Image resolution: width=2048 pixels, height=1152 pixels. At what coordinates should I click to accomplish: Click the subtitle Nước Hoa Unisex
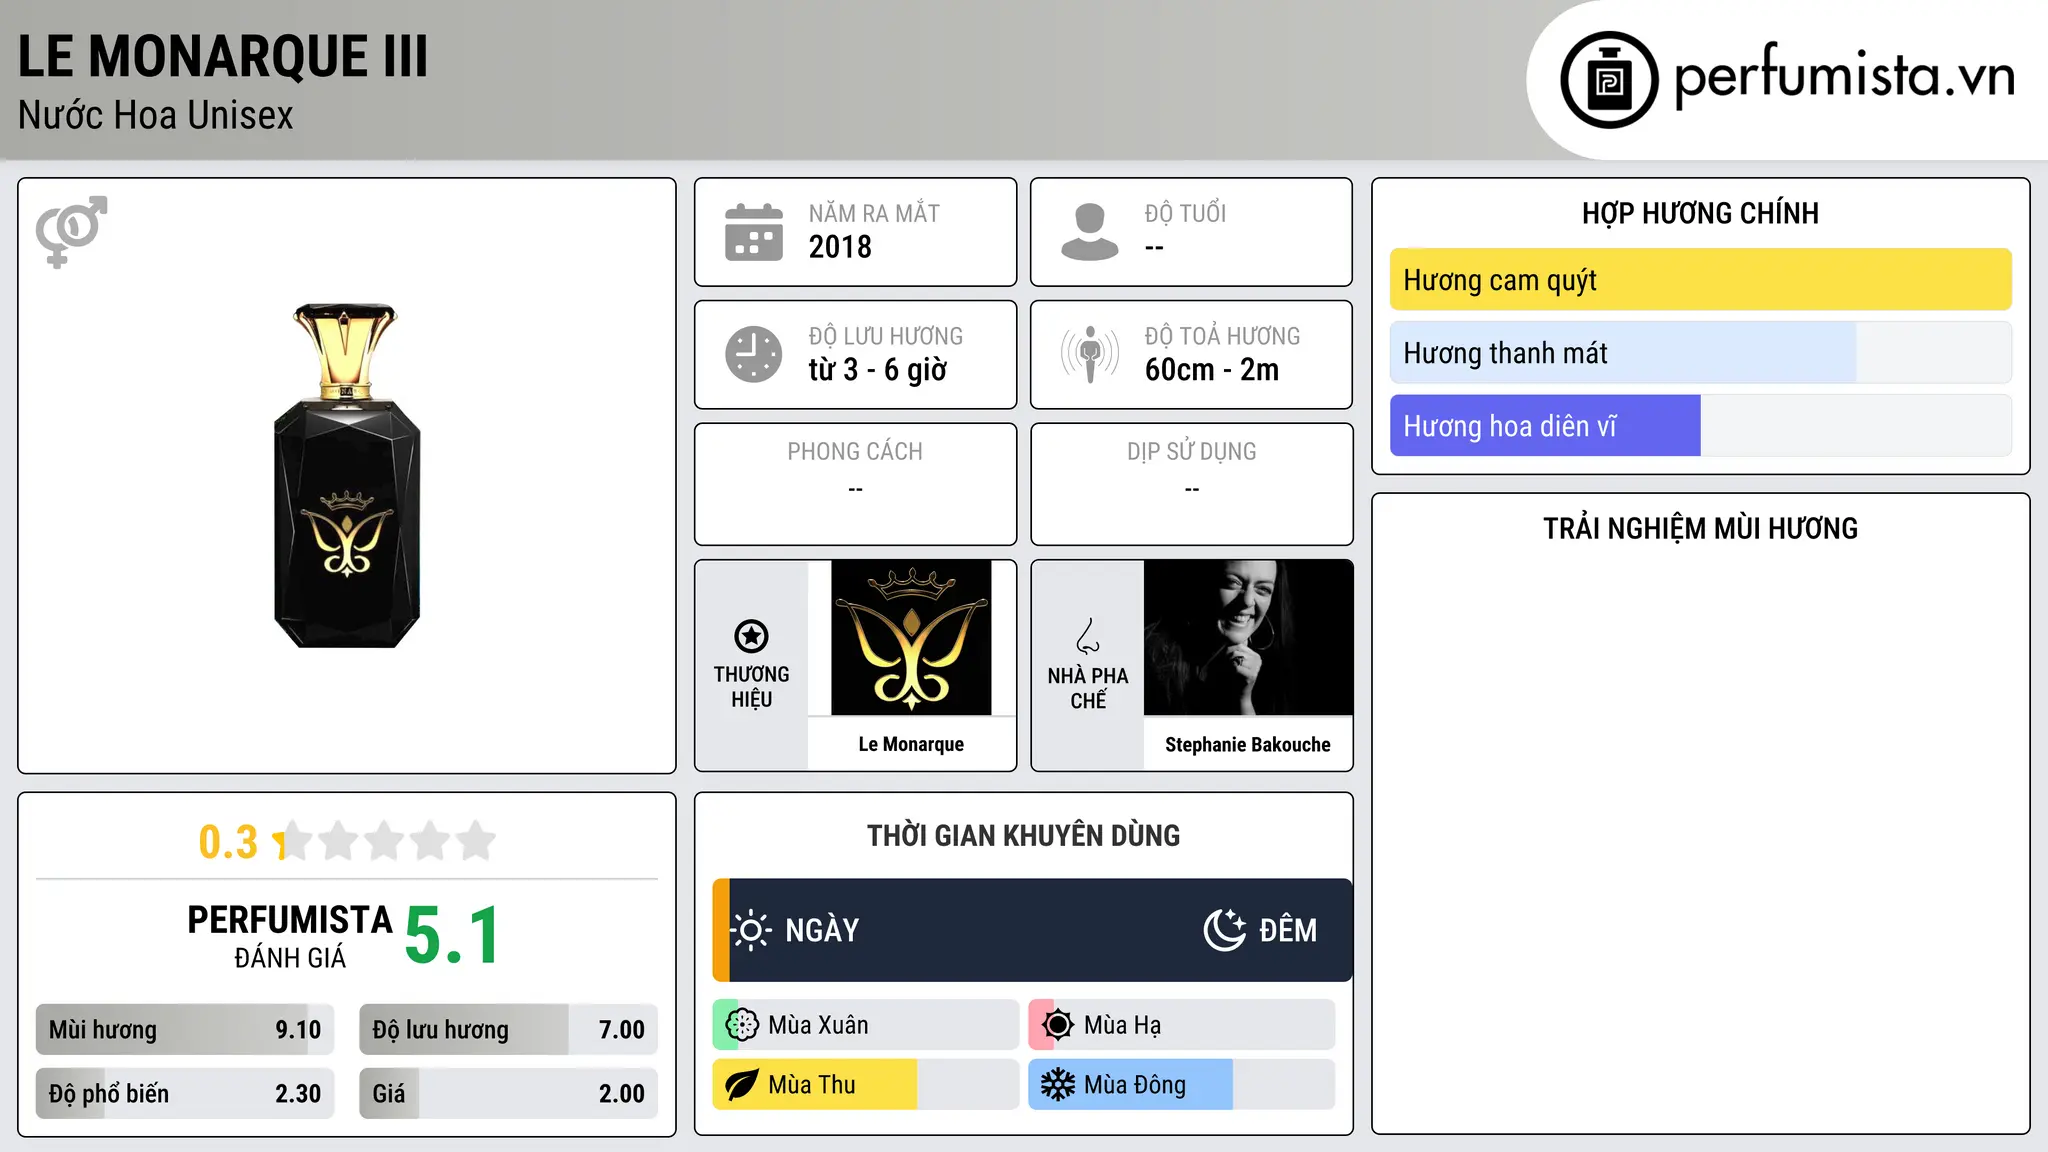tap(156, 115)
